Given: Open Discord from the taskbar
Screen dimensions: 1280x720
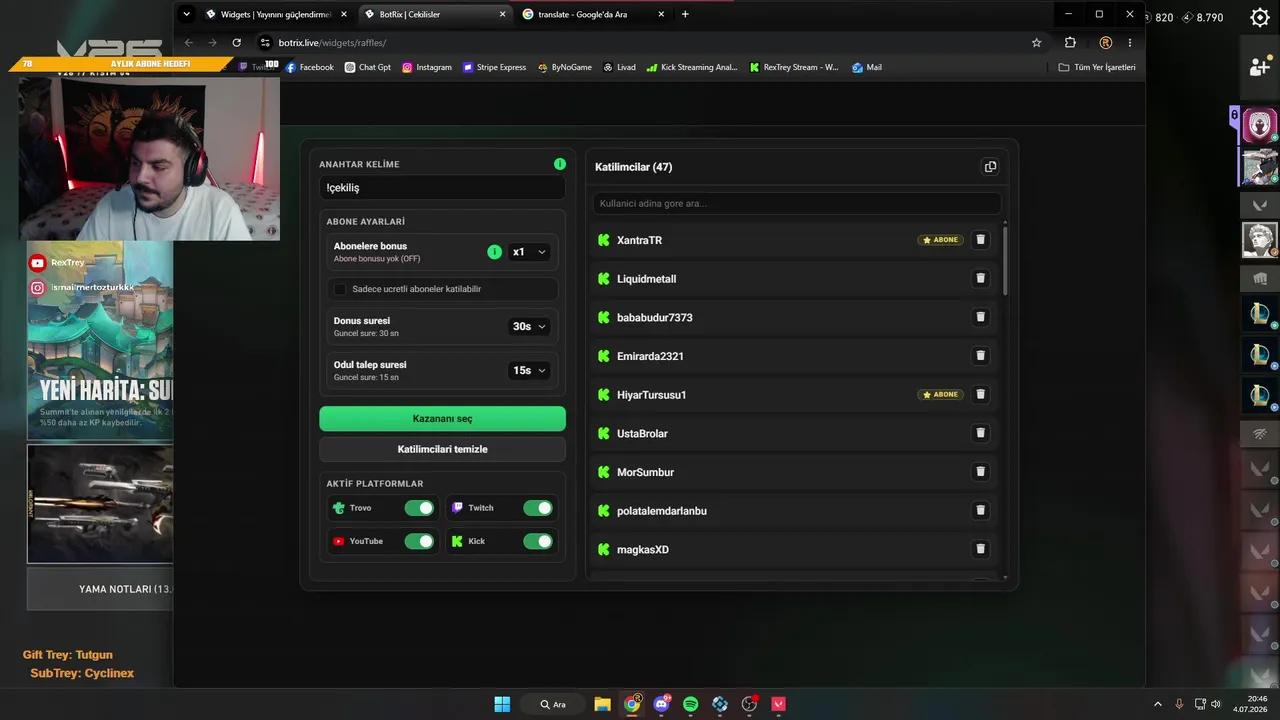Looking at the screenshot, I should coord(661,704).
